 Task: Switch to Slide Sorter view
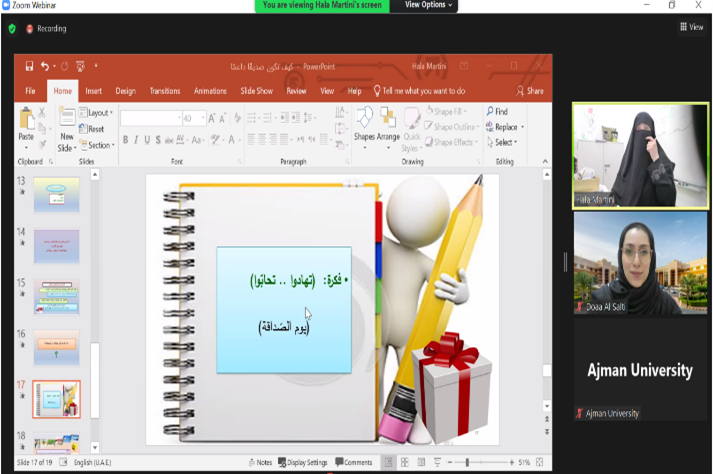(x=403, y=463)
